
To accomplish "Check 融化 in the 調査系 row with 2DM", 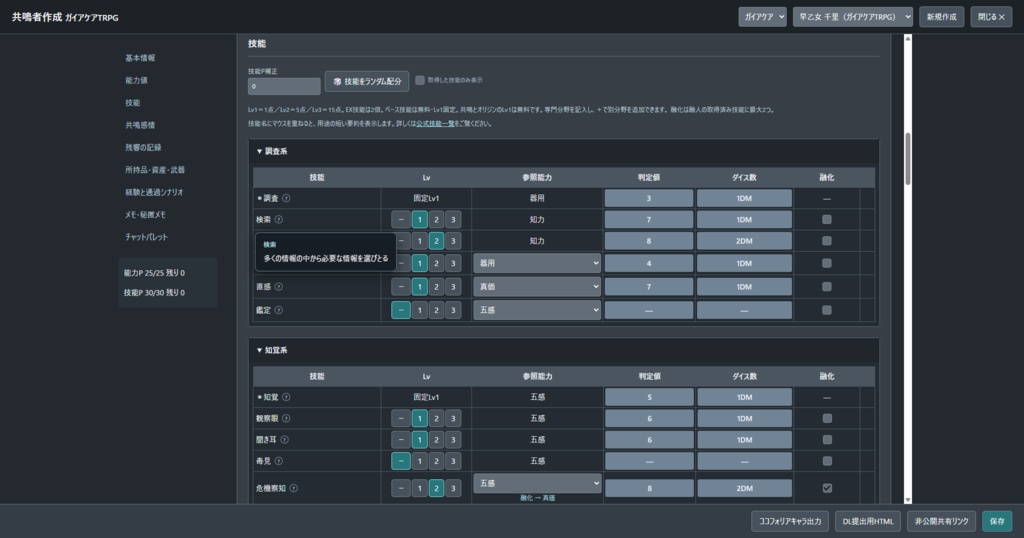I will pos(827,241).
